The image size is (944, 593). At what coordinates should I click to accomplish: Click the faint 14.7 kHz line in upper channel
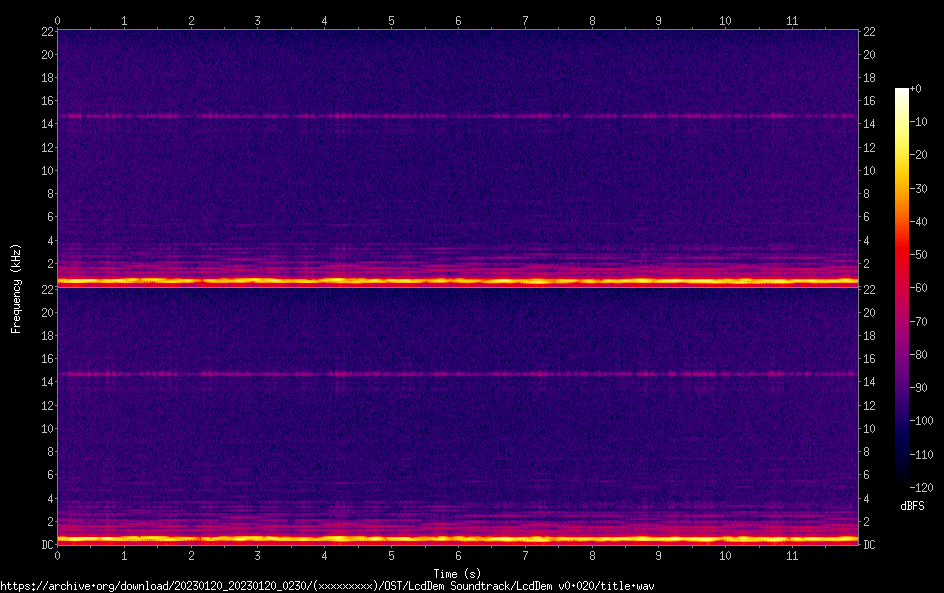(457, 116)
